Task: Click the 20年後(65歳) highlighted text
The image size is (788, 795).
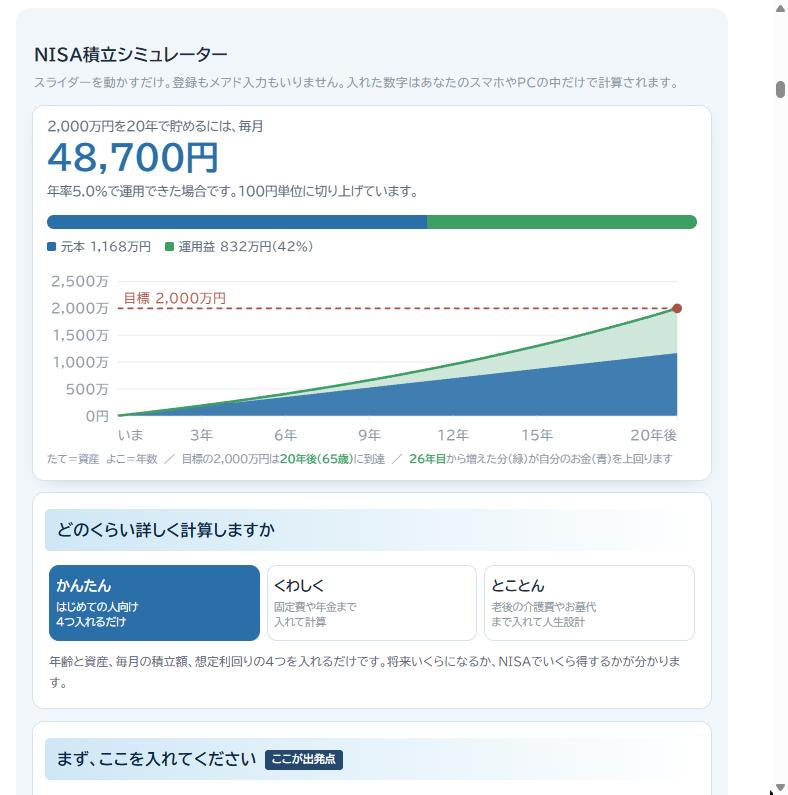Action: click(316, 459)
